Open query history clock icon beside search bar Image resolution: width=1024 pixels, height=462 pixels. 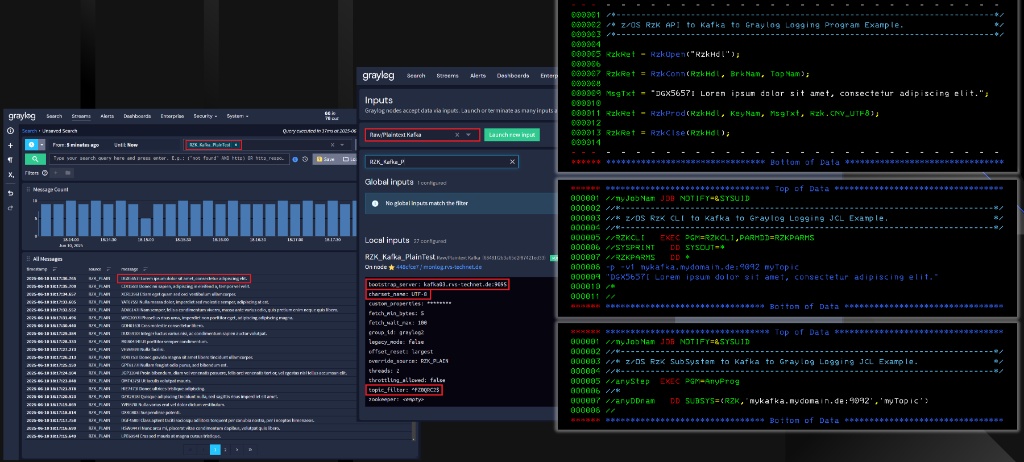pos(305,159)
